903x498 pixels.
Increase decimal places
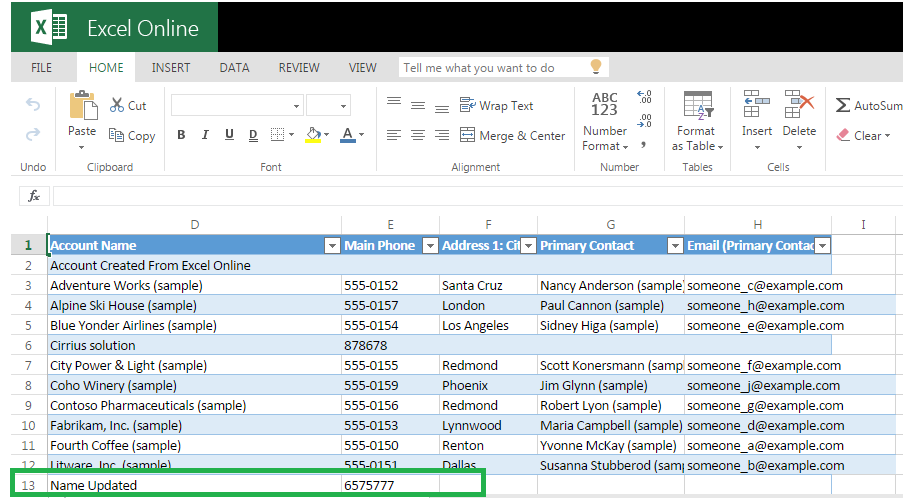[644, 96]
